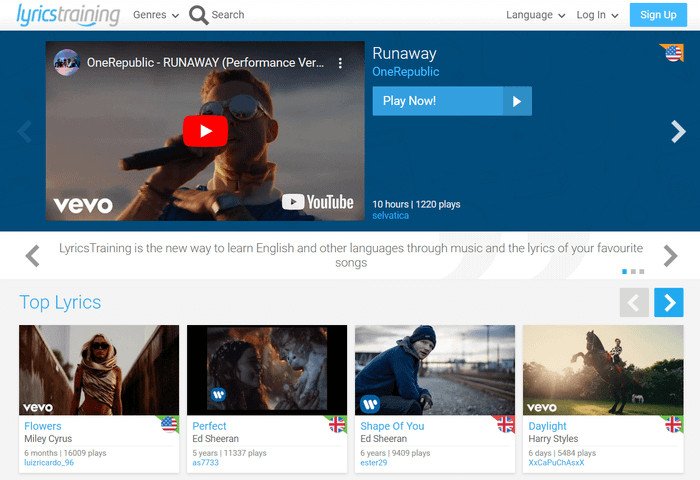Open as7733 user profile
Viewport: 700px width, 480px height.
(x=205, y=463)
